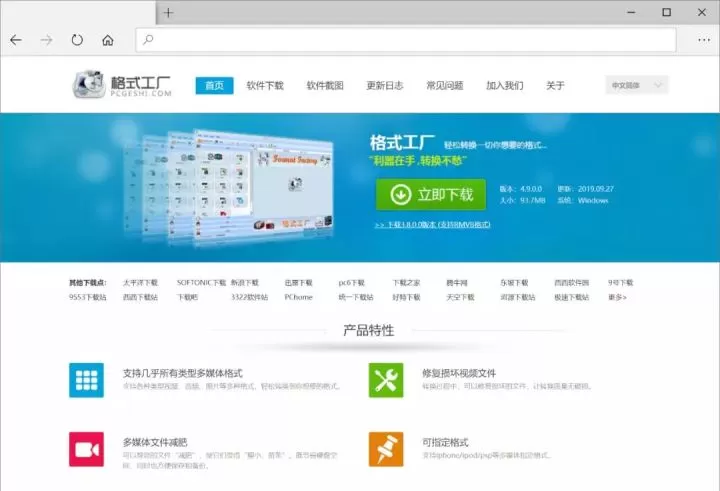Open the 统一下载站 mirror link
This screenshot has width=720, height=491.
pyautogui.click(x=356, y=297)
